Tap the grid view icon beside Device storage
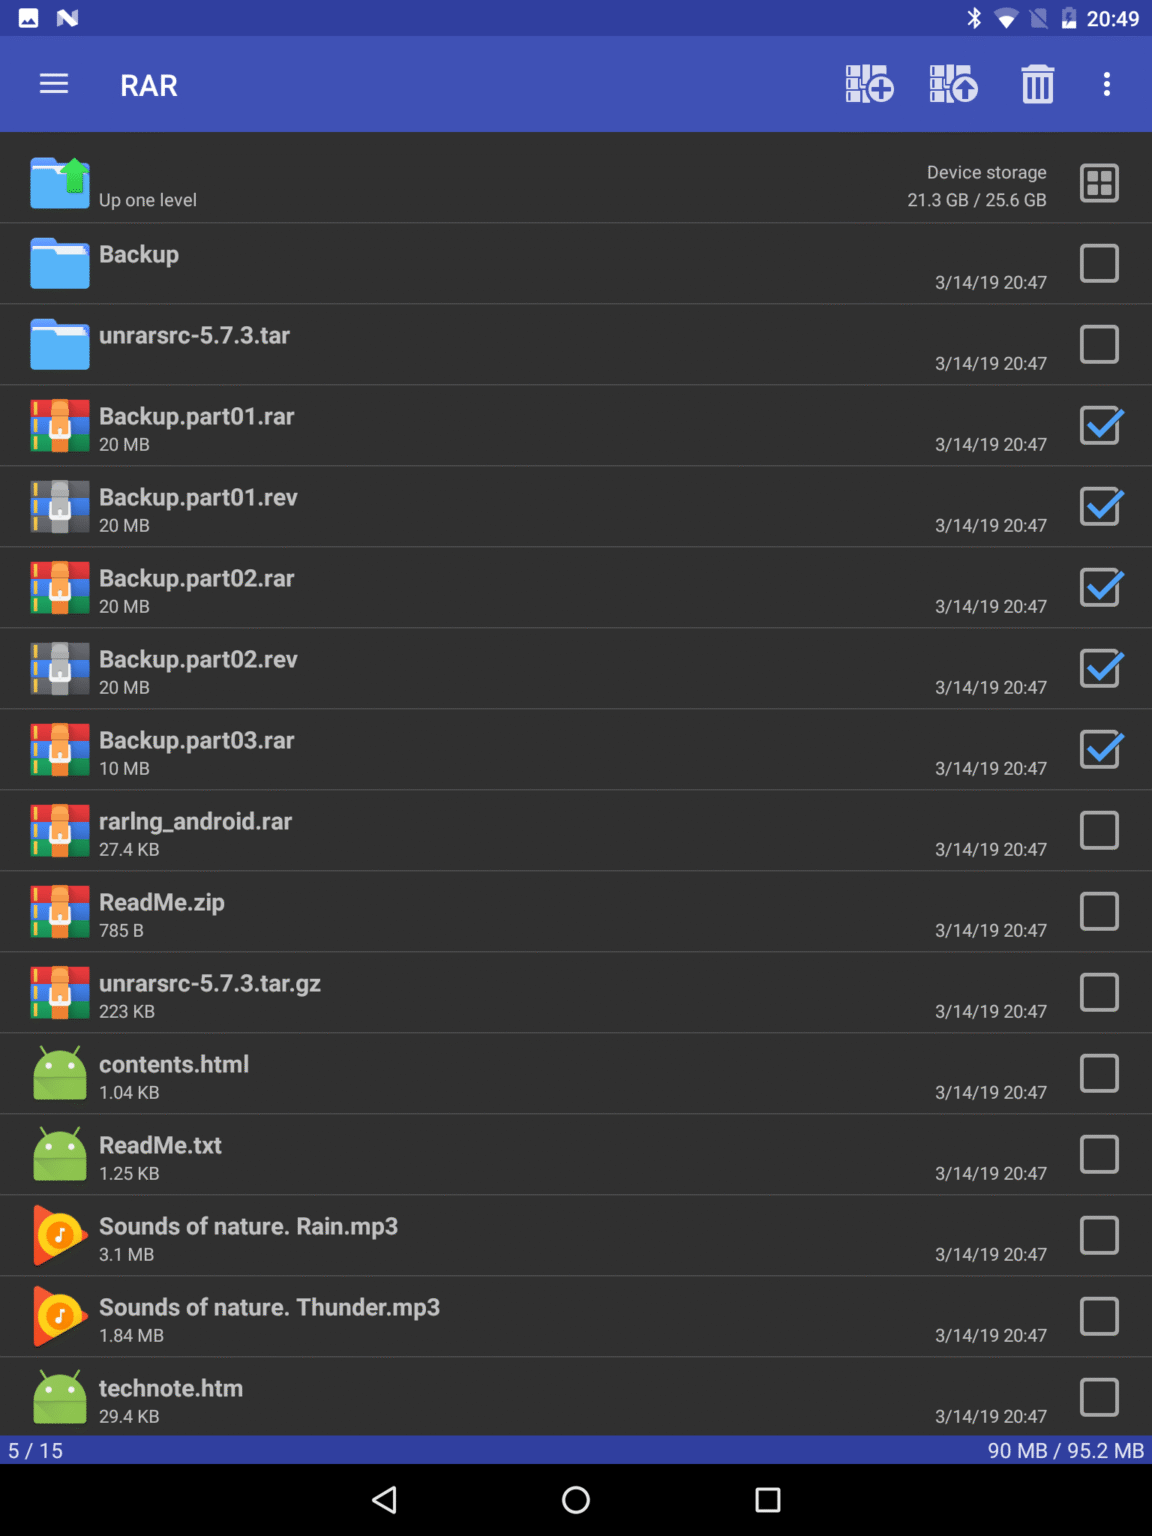 (1099, 183)
